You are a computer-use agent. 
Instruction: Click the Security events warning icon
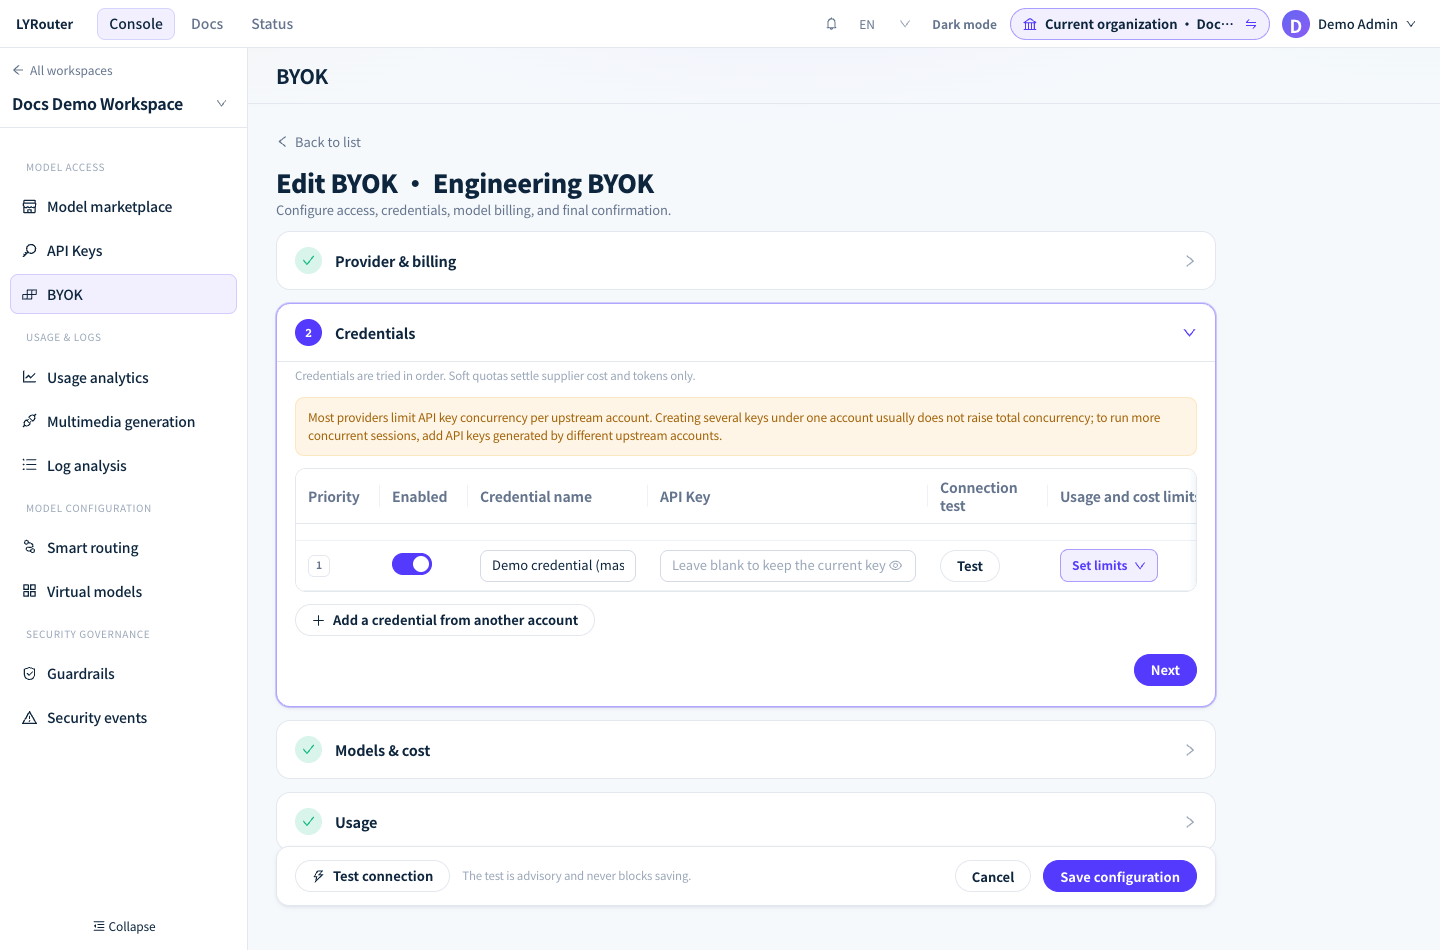click(30, 718)
